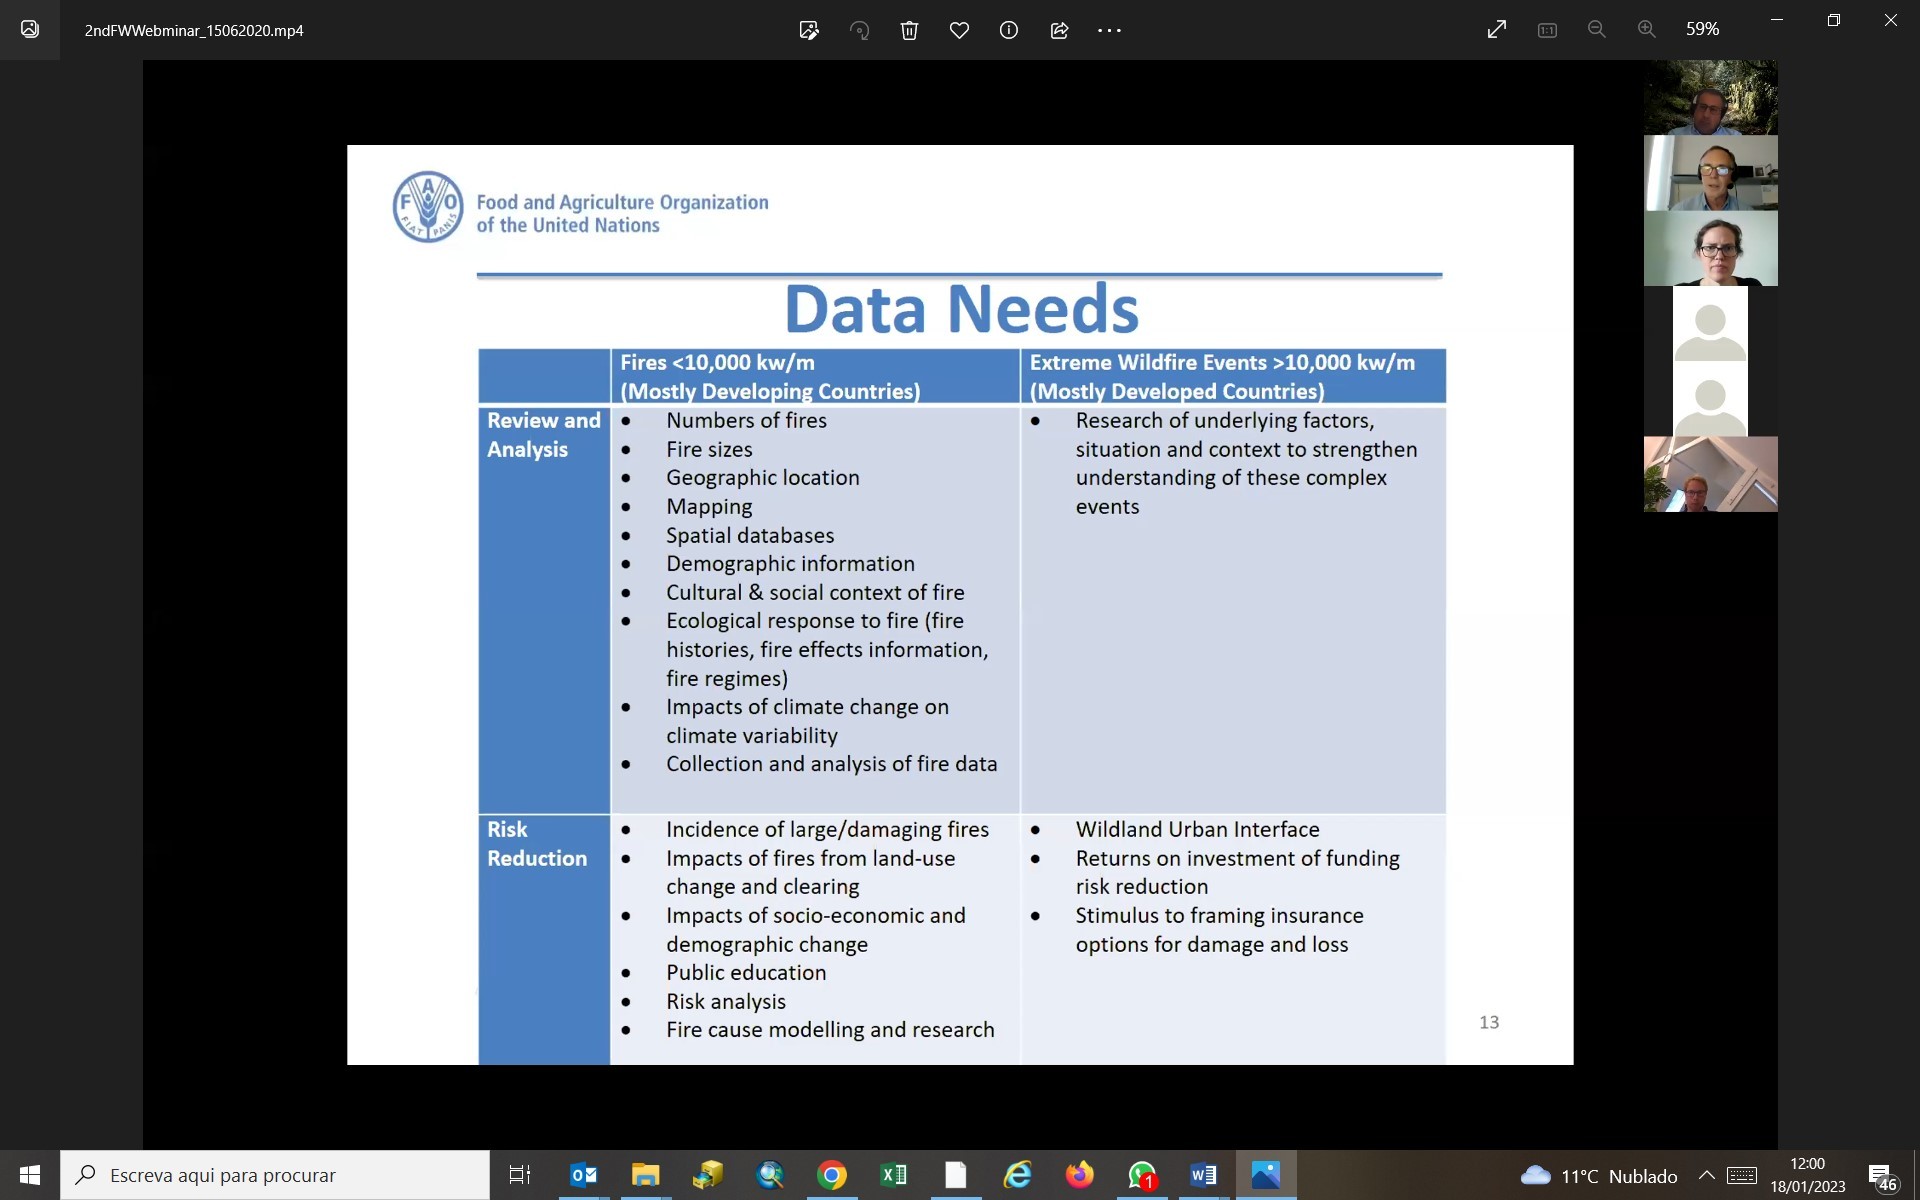Click the slide page number 13
Screen dimensions: 1920x1200
tap(1489, 1022)
